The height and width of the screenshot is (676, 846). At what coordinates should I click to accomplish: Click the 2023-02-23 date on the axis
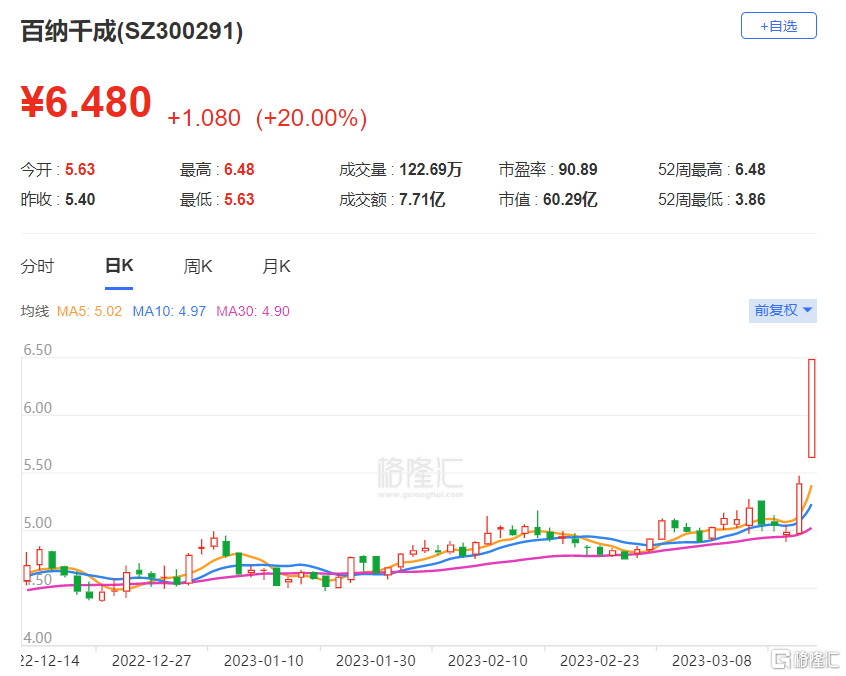click(x=599, y=660)
